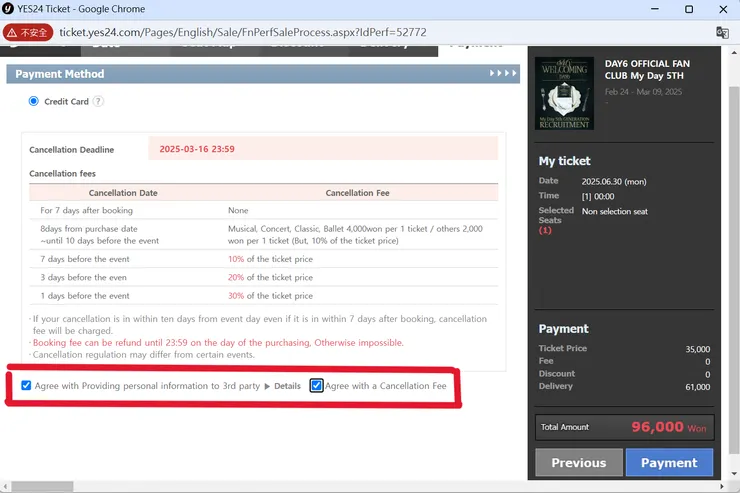This screenshot has width=740, height=493.
Task: Open the Google Translate page icon
Action: 722,33
